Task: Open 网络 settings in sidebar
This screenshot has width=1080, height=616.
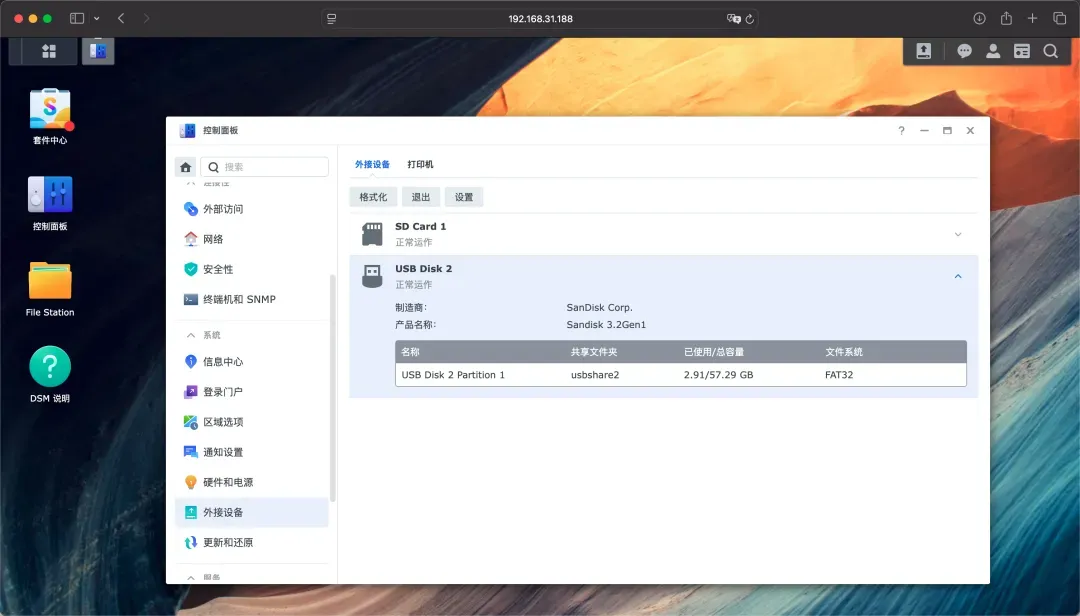Action: (251, 239)
